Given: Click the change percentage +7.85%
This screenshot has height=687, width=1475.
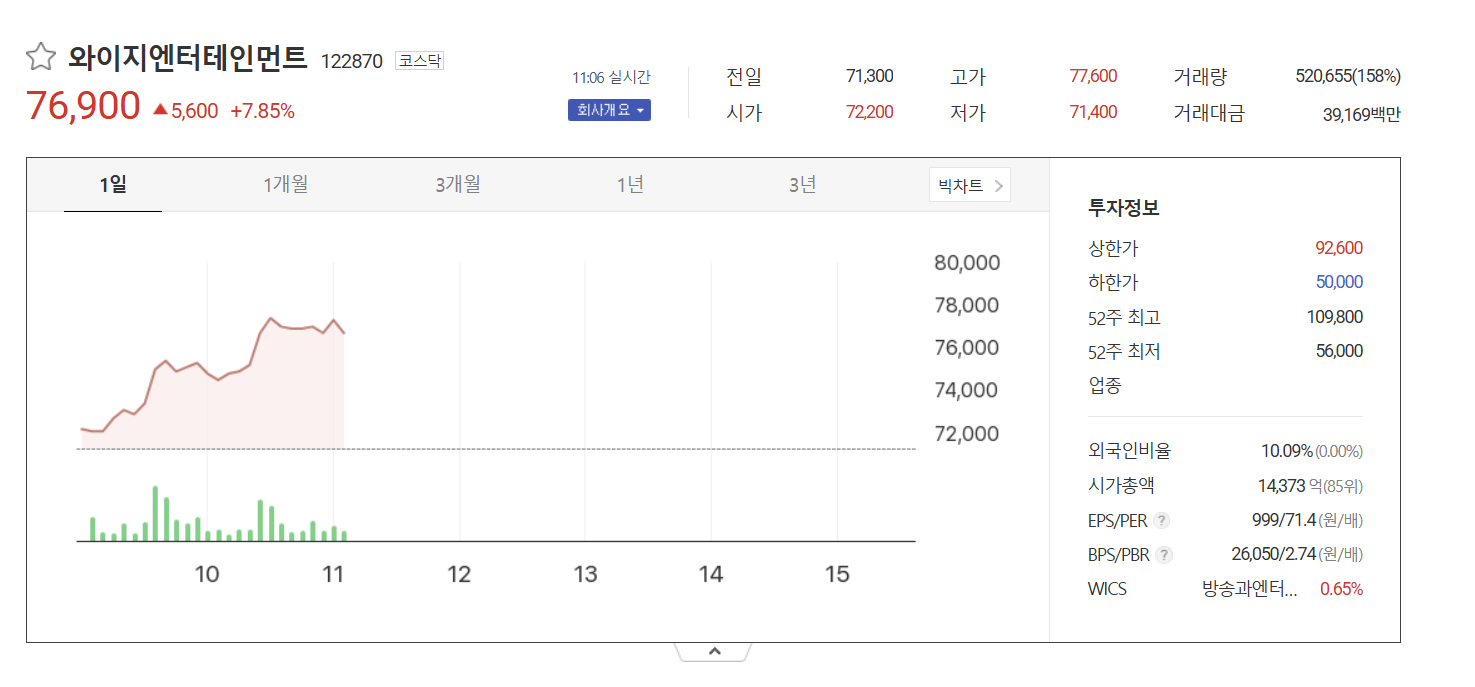Looking at the screenshot, I should tap(262, 111).
